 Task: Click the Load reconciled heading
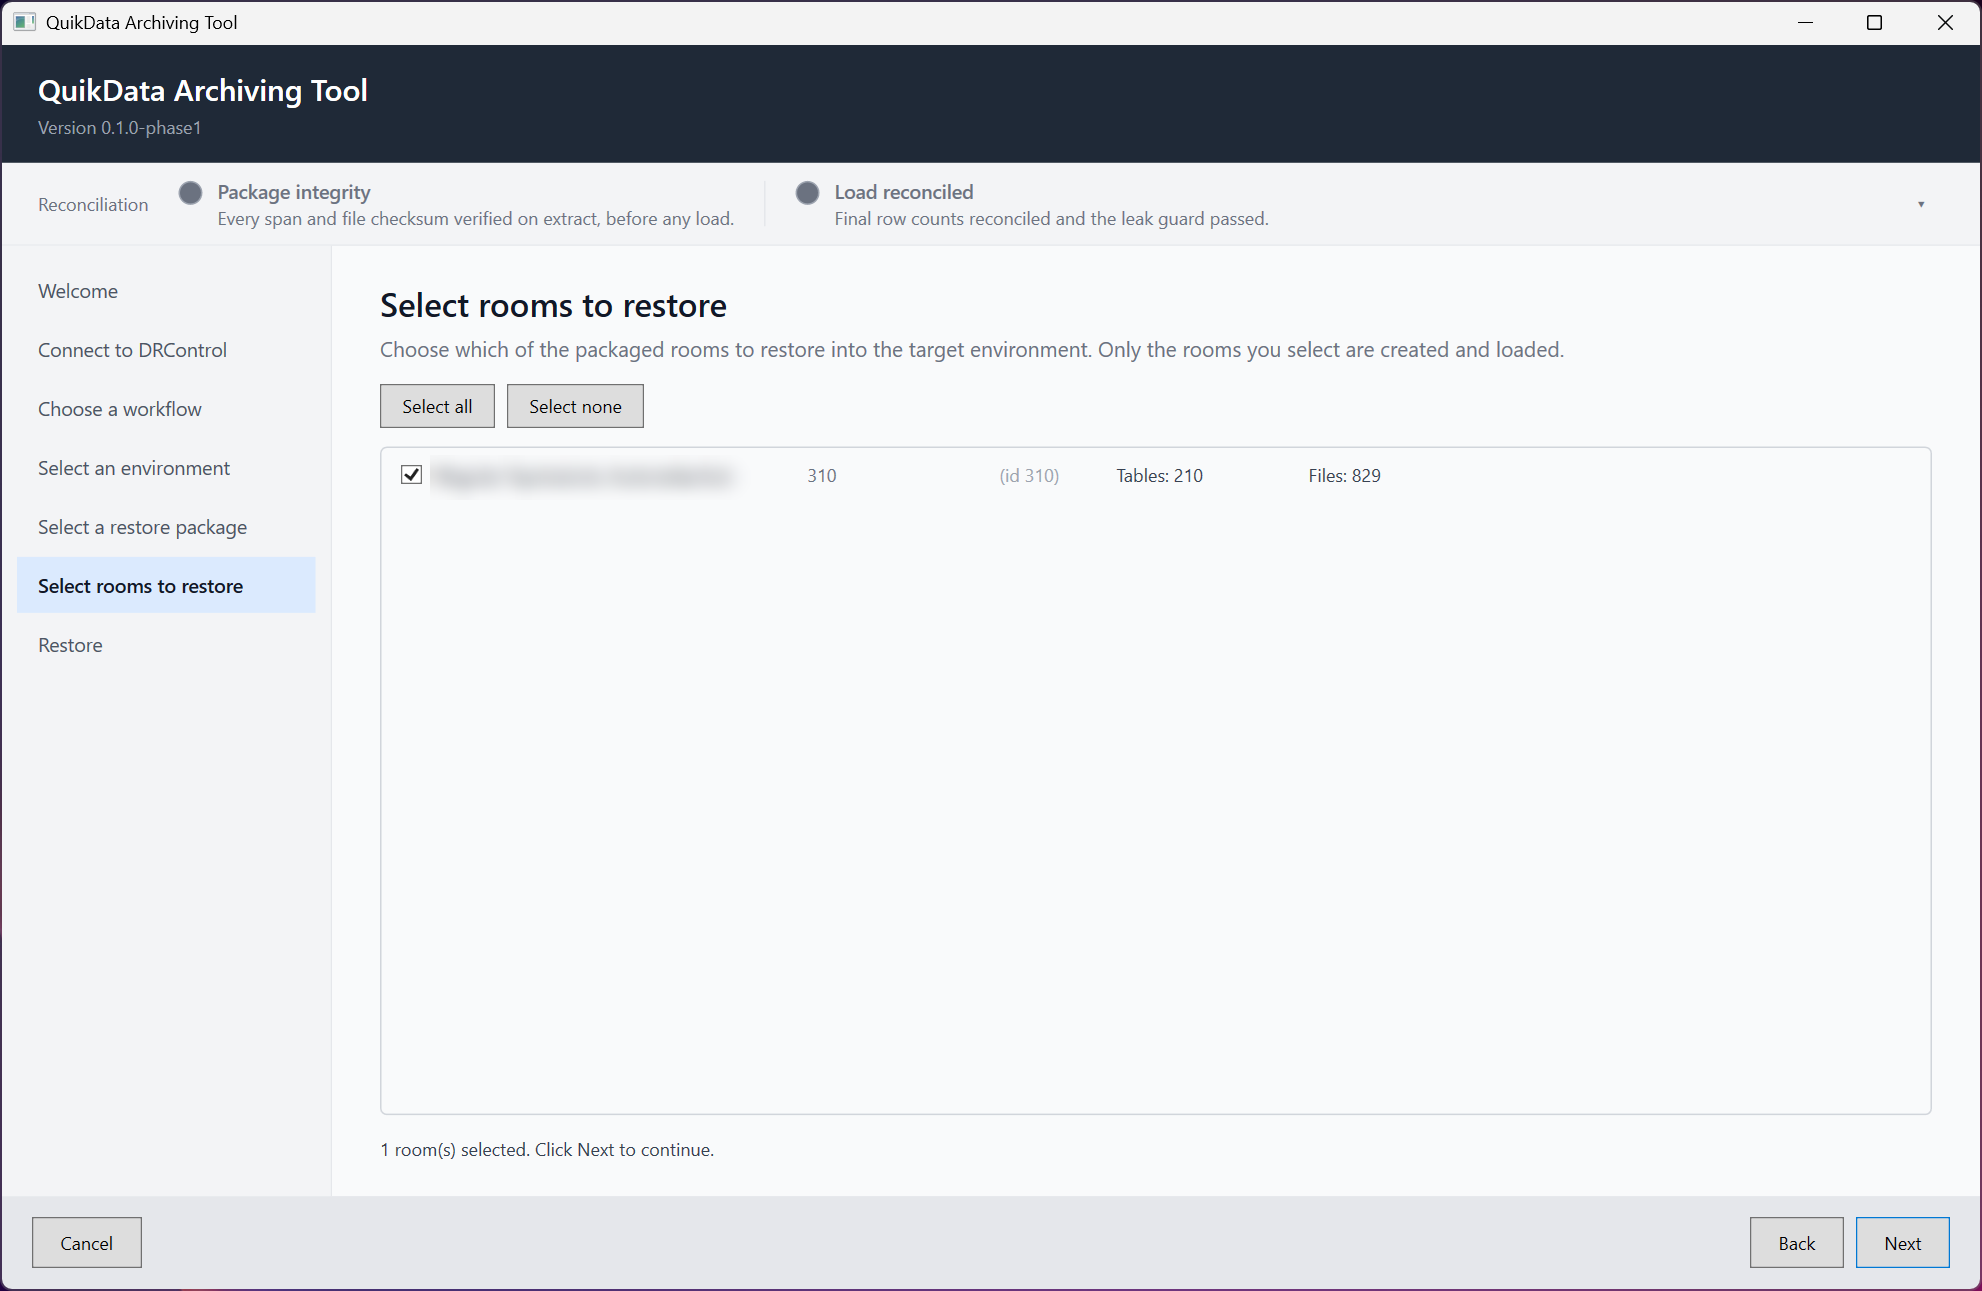point(904,192)
